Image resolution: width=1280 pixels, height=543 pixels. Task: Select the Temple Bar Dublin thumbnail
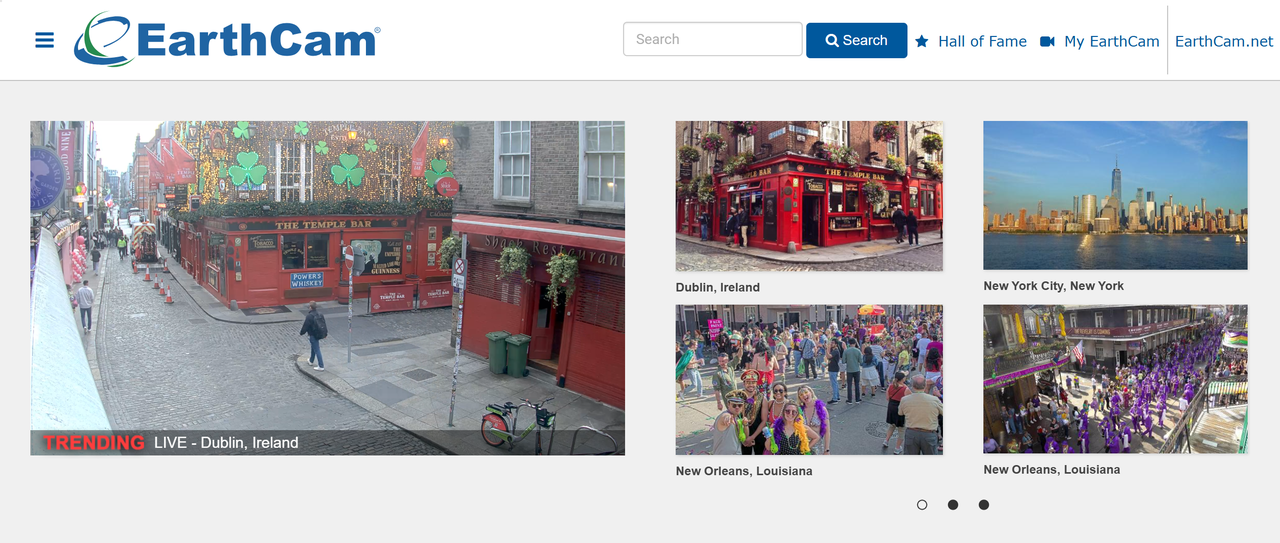pos(809,196)
